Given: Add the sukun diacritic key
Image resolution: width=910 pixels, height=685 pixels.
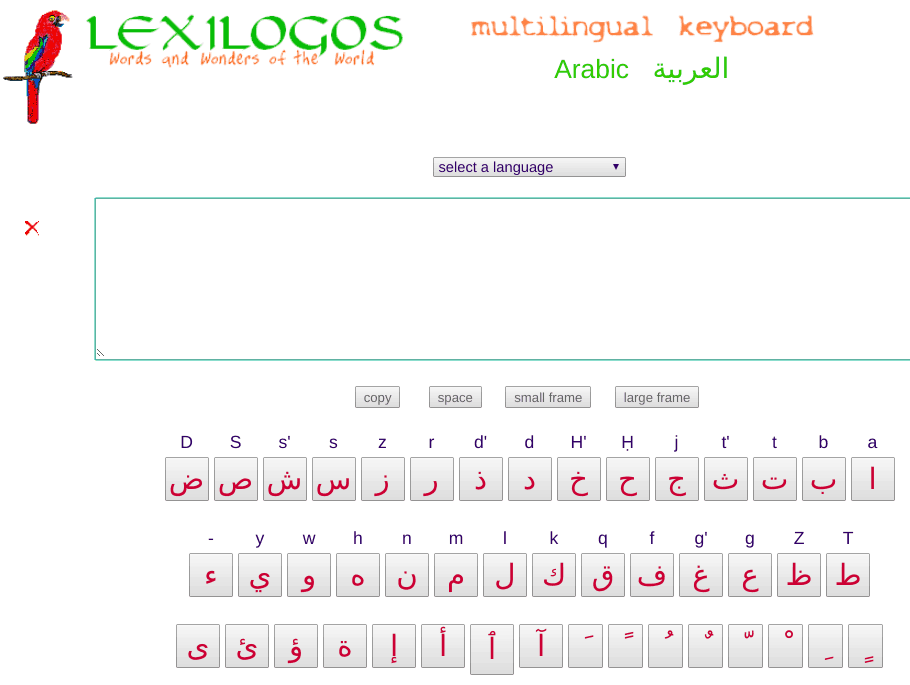Looking at the screenshot, I should click(785, 646).
